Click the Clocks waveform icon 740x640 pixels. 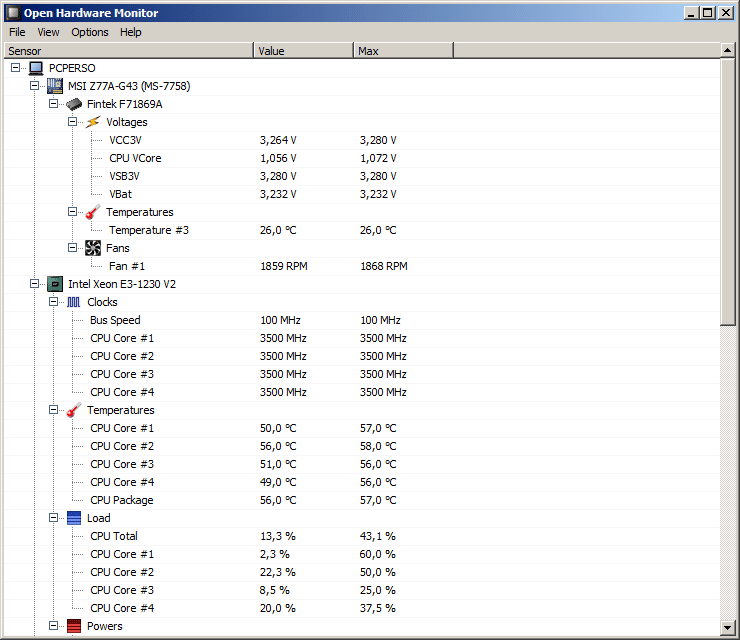[74, 302]
